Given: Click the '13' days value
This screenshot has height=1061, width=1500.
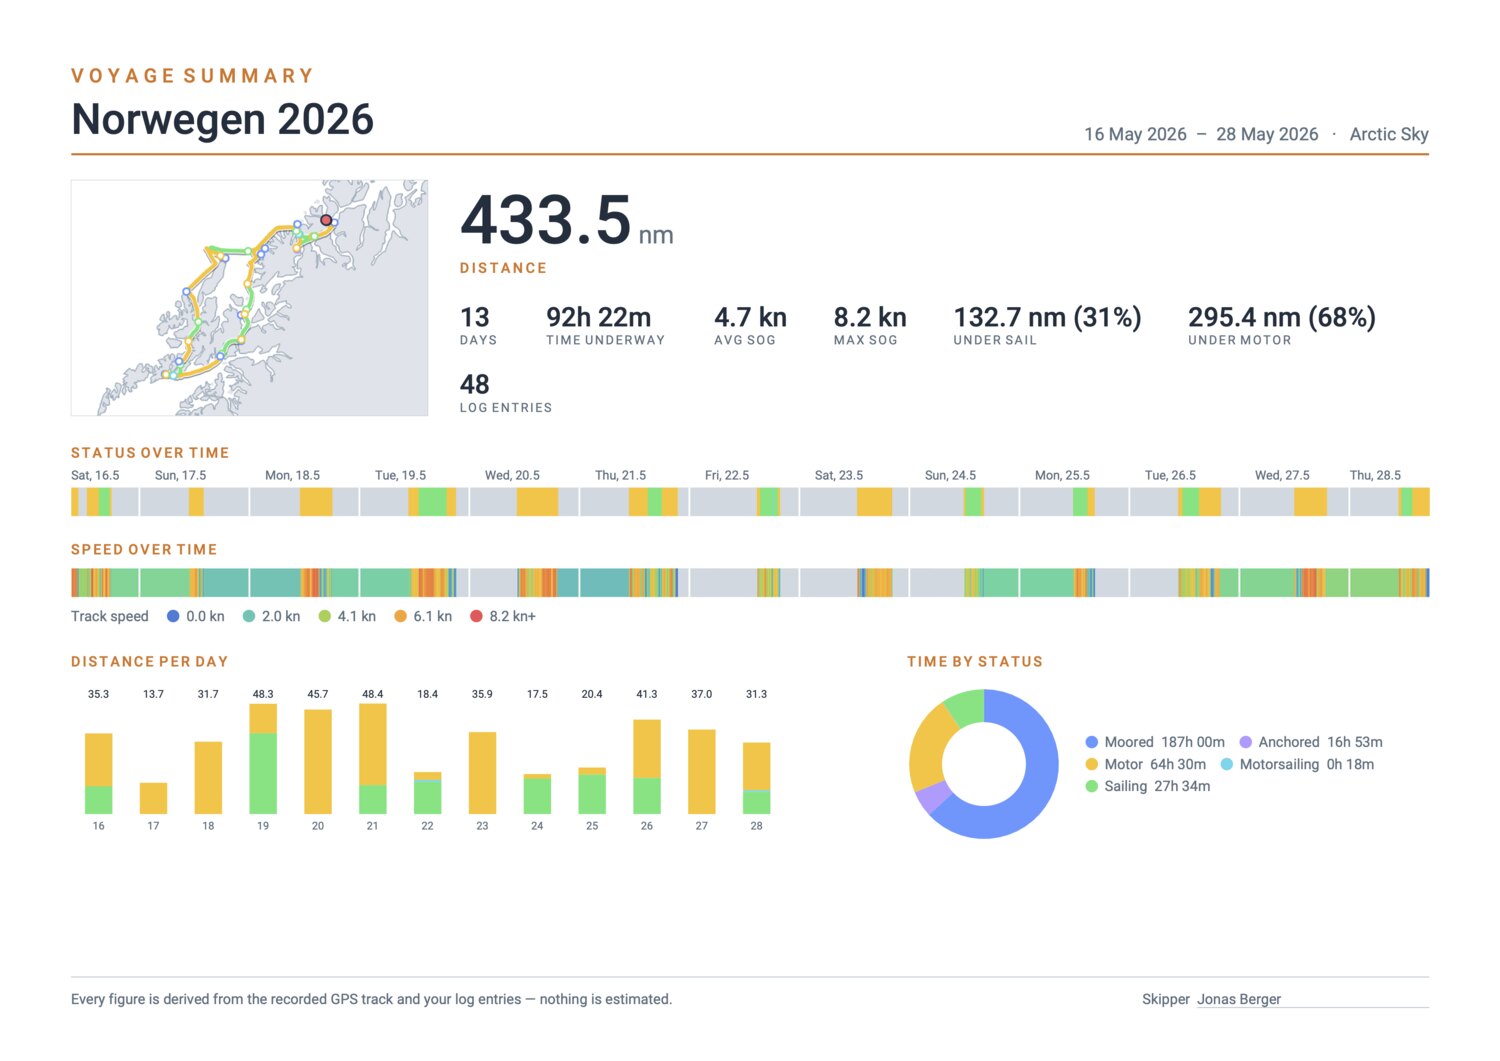Looking at the screenshot, I should [475, 317].
